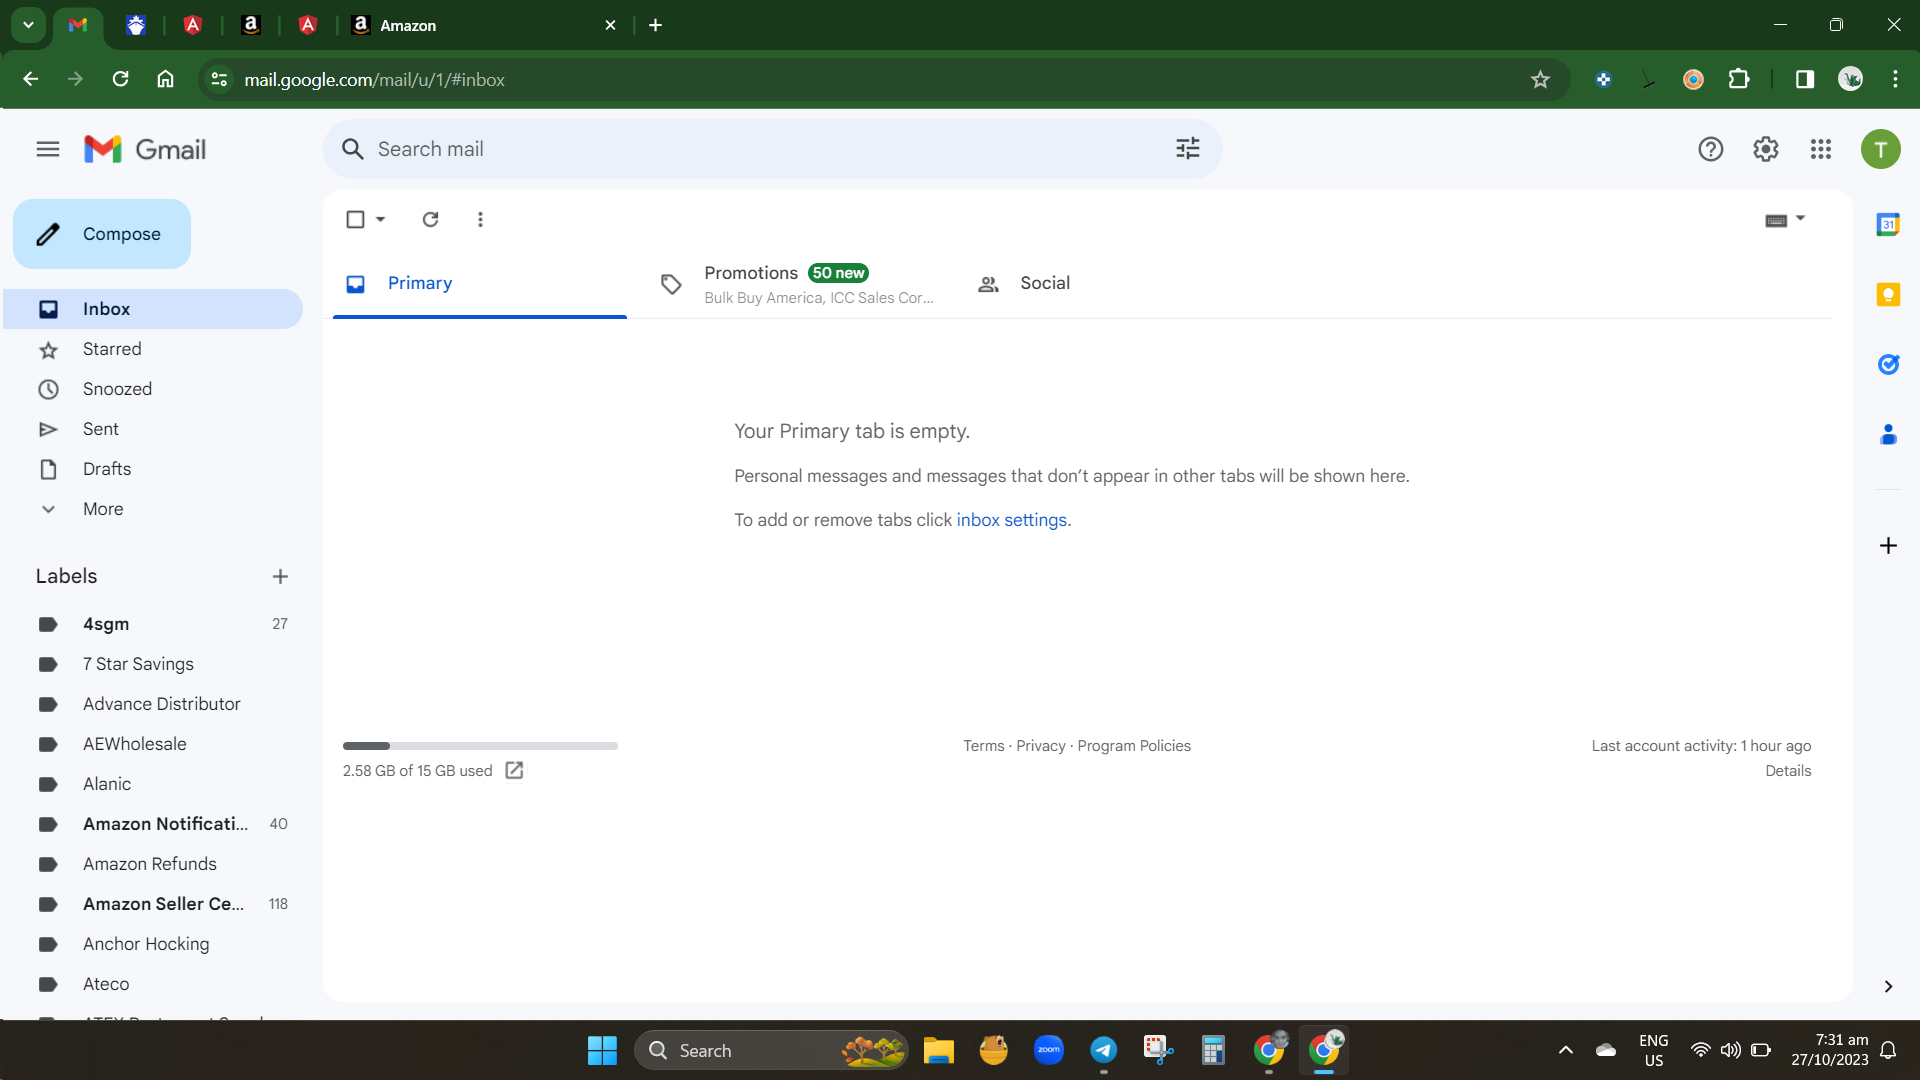Open Telegram from the taskbar

click(x=1103, y=1050)
